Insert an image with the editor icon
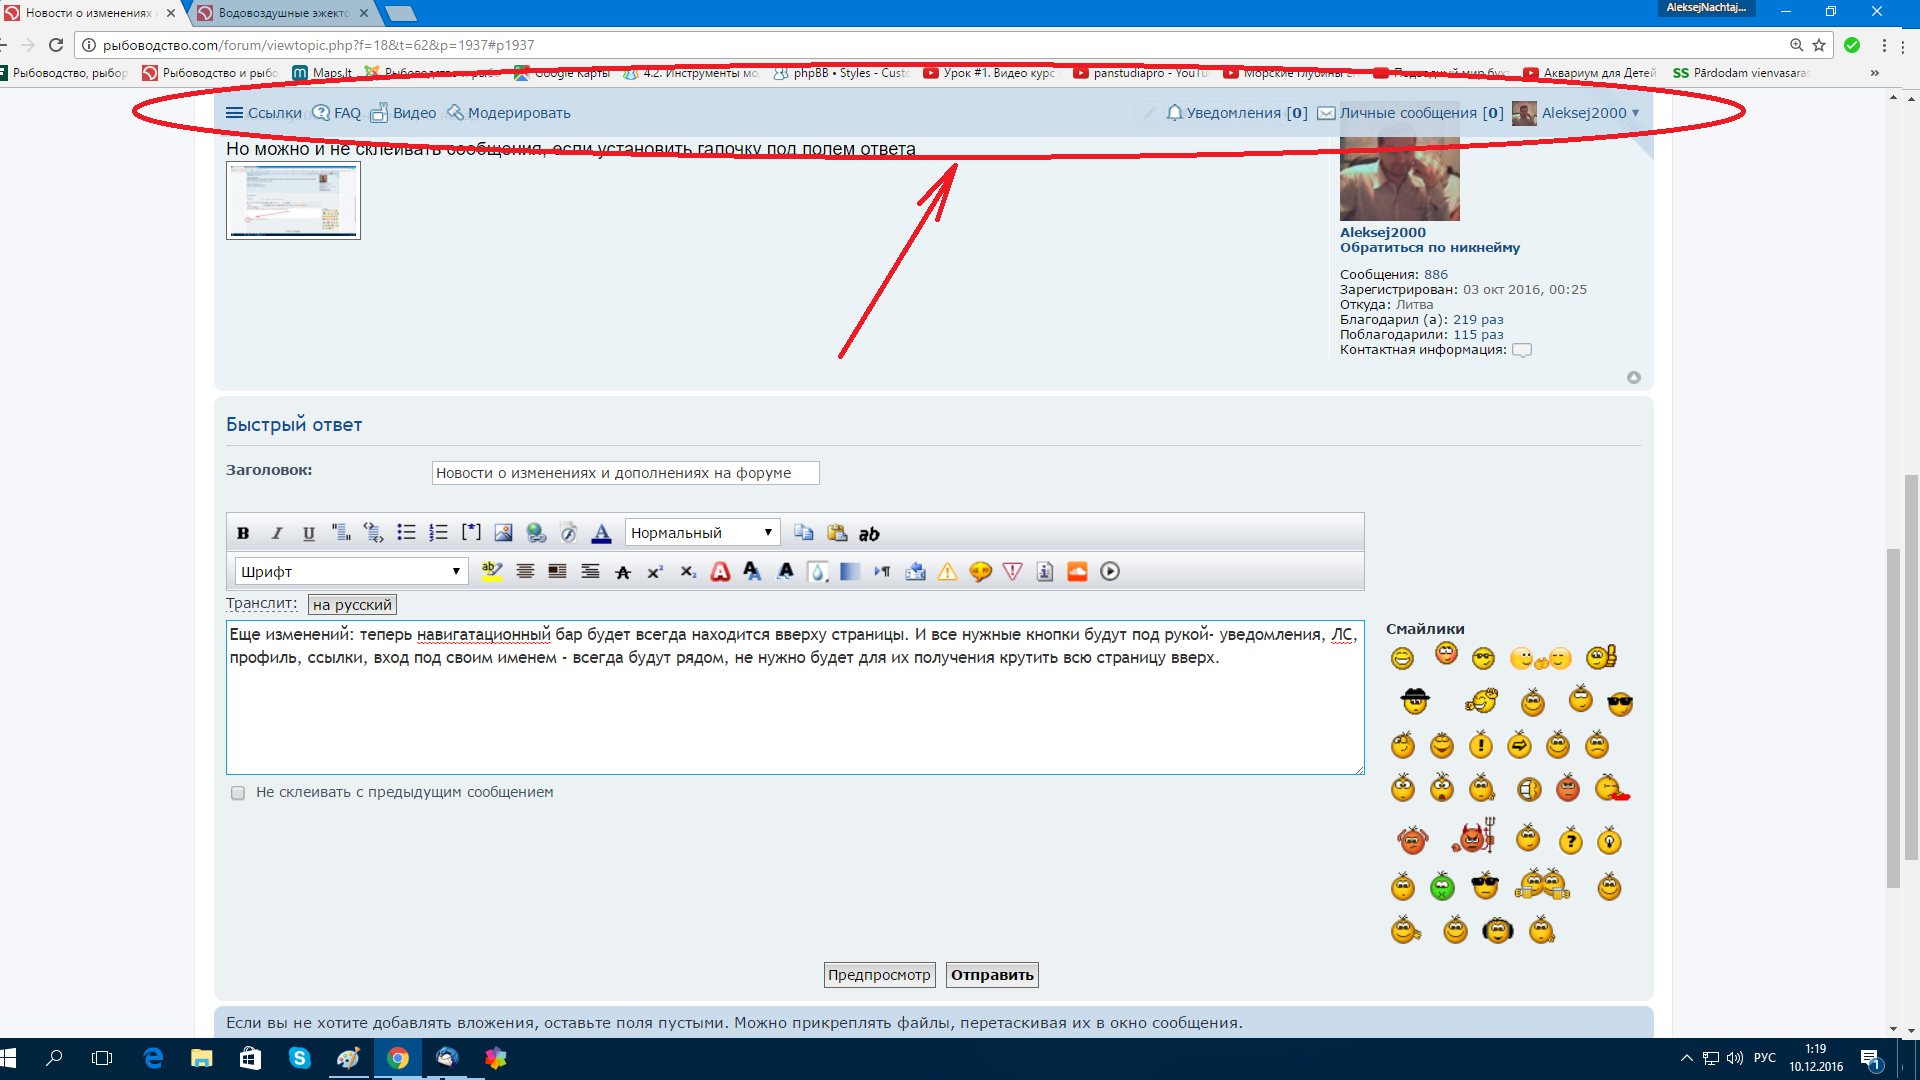This screenshot has width=1920, height=1080. pos(503,533)
